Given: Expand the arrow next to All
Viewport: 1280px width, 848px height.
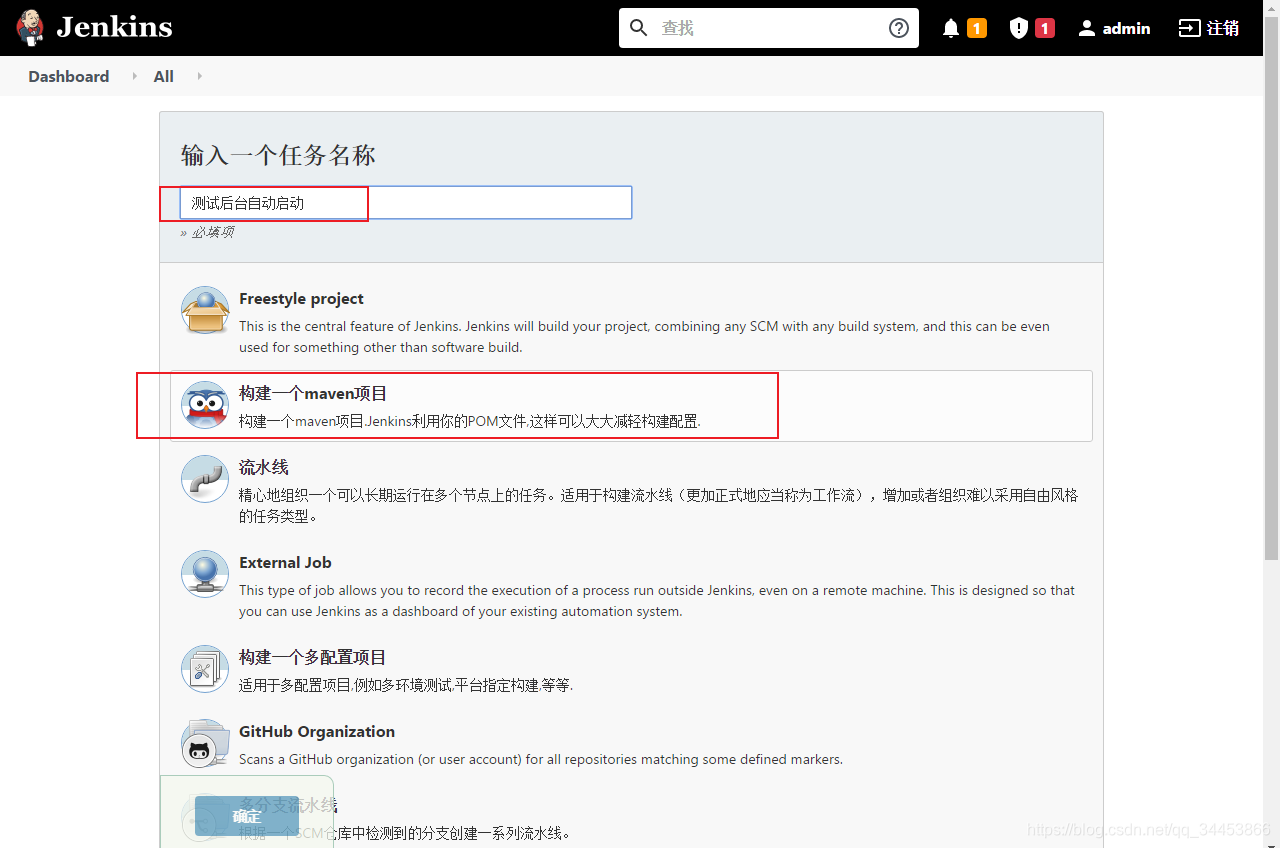Looking at the screenshot, I should pyautogui.click(x=199, y=76).
